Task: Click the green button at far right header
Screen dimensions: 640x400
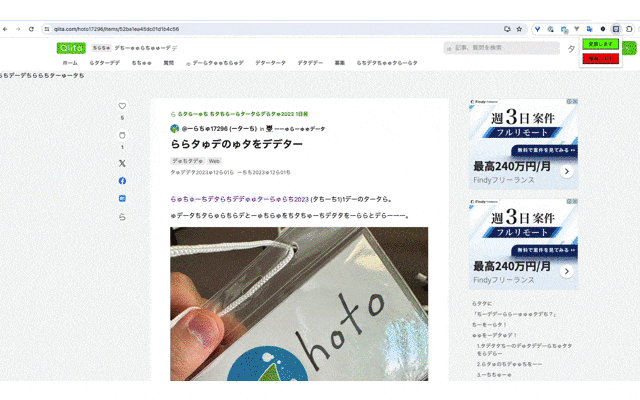Action: tap(630, 48)
